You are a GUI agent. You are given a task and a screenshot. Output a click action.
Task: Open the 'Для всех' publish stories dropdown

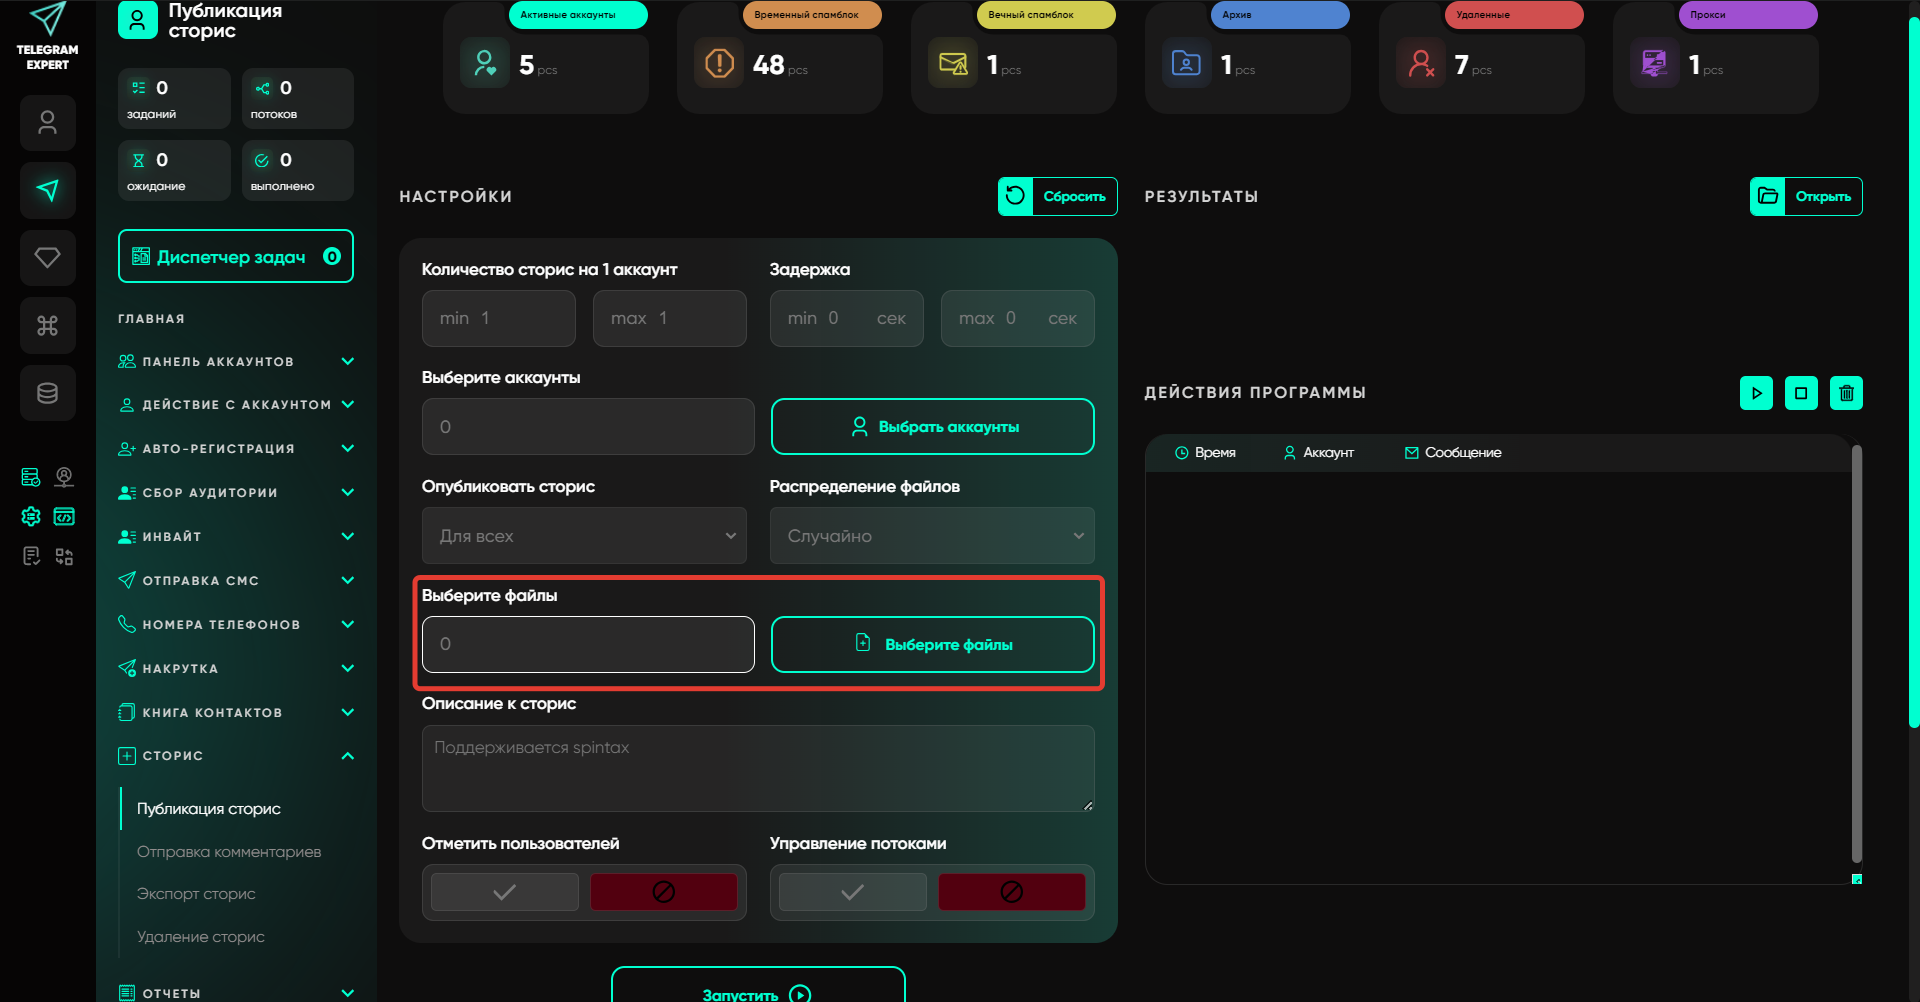pyautogui.click(x=584, y=536)
